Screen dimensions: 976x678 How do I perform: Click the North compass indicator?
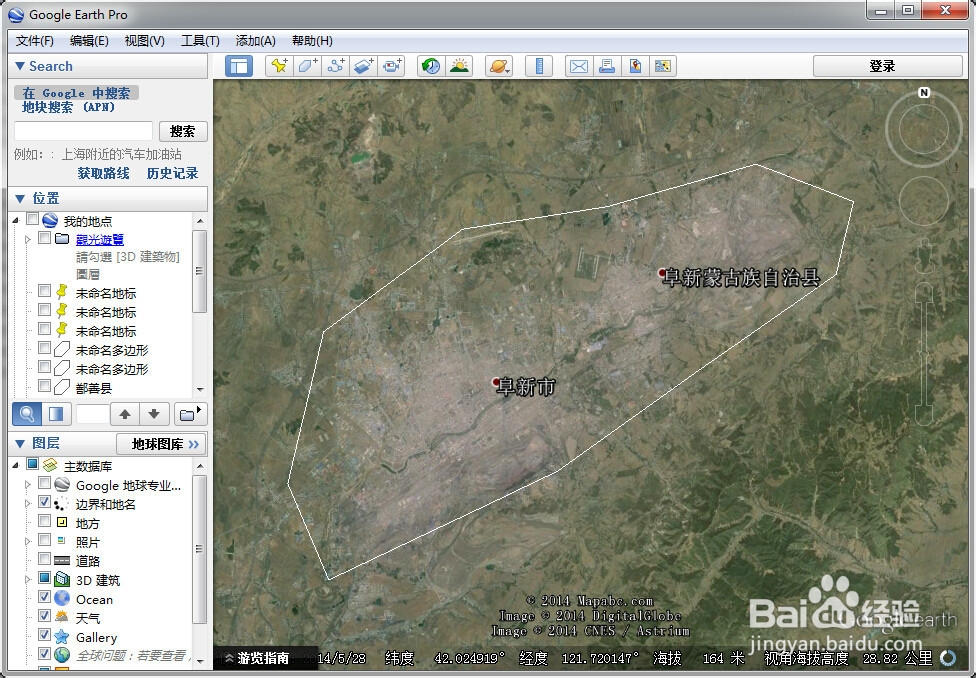click(x=924, y=93)
